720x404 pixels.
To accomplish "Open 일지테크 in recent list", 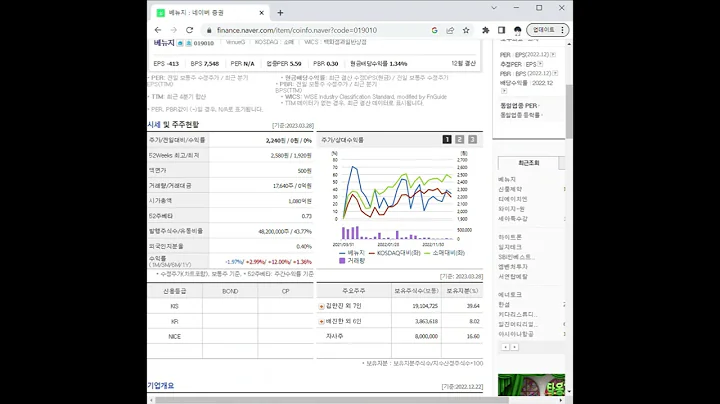I will coord(510,247).
